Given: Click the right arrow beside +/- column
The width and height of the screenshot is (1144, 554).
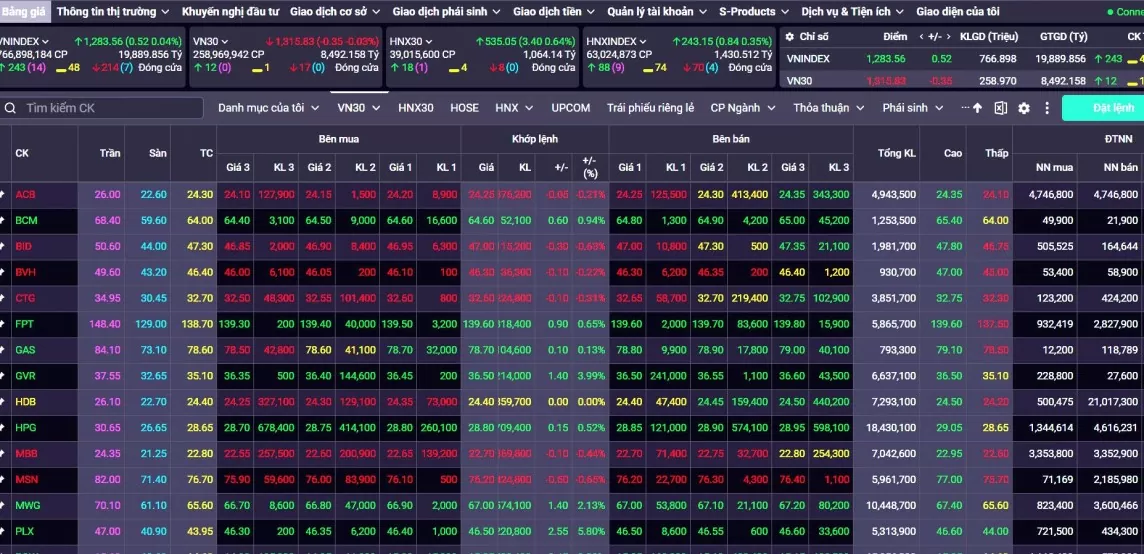Looking at the screenshot, I should tap(948, 36).
